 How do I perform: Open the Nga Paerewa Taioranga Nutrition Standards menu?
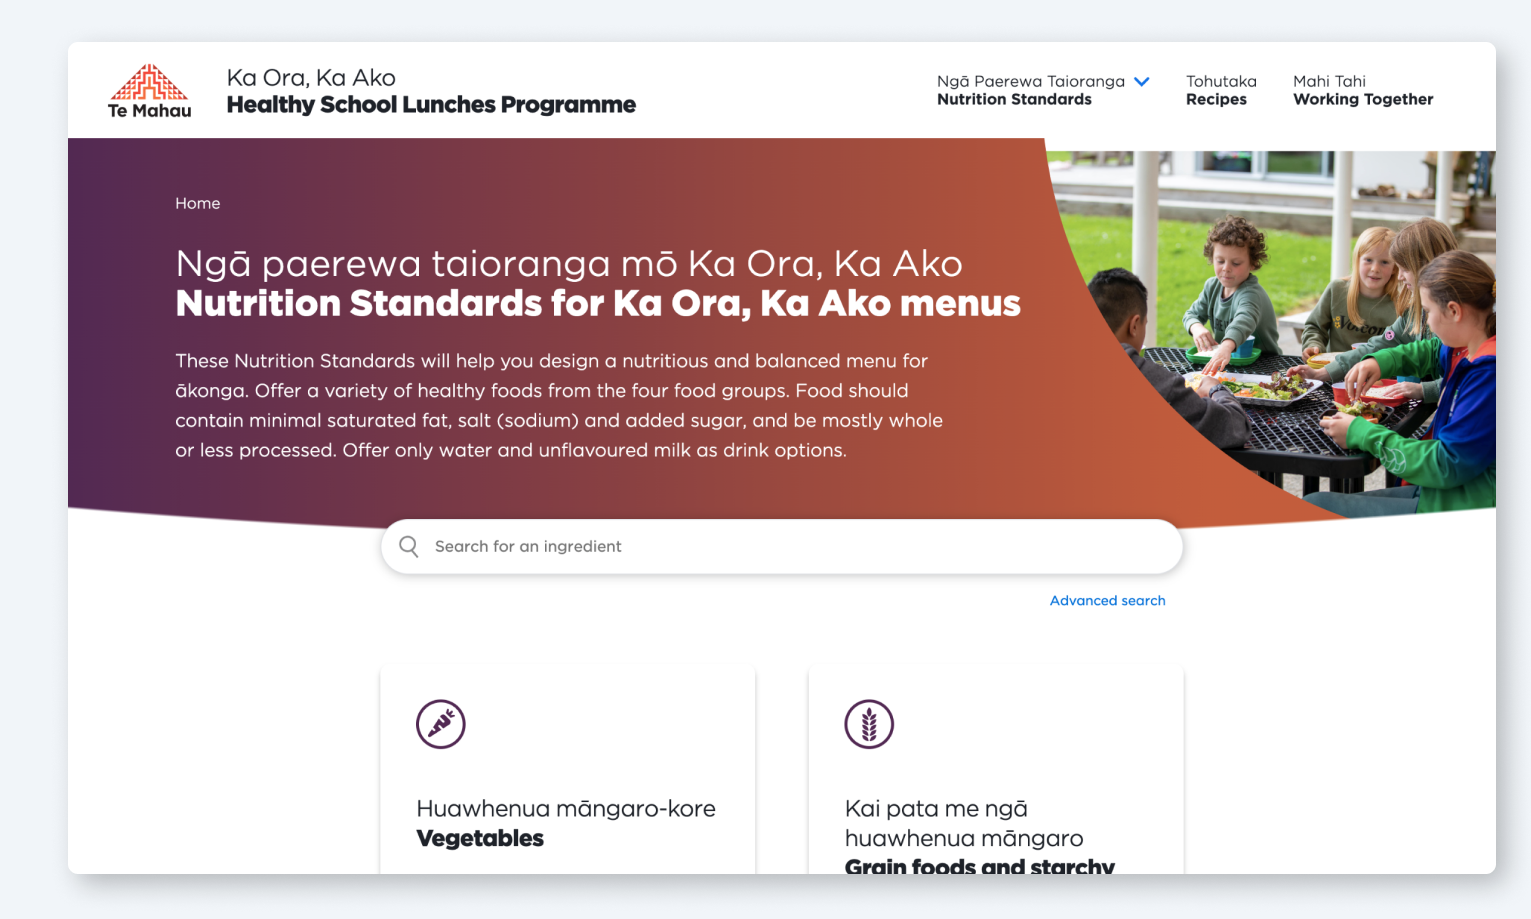tap(1031, 90)
